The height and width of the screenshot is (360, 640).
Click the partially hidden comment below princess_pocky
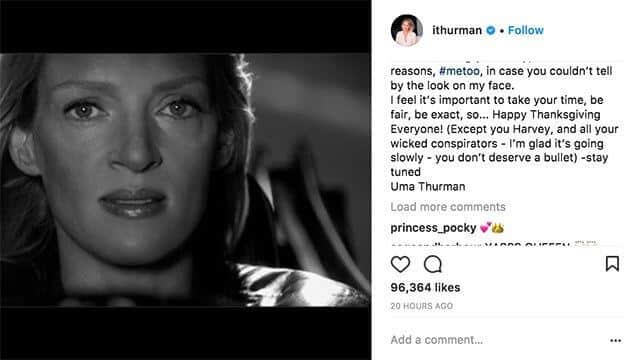[493, 244]
